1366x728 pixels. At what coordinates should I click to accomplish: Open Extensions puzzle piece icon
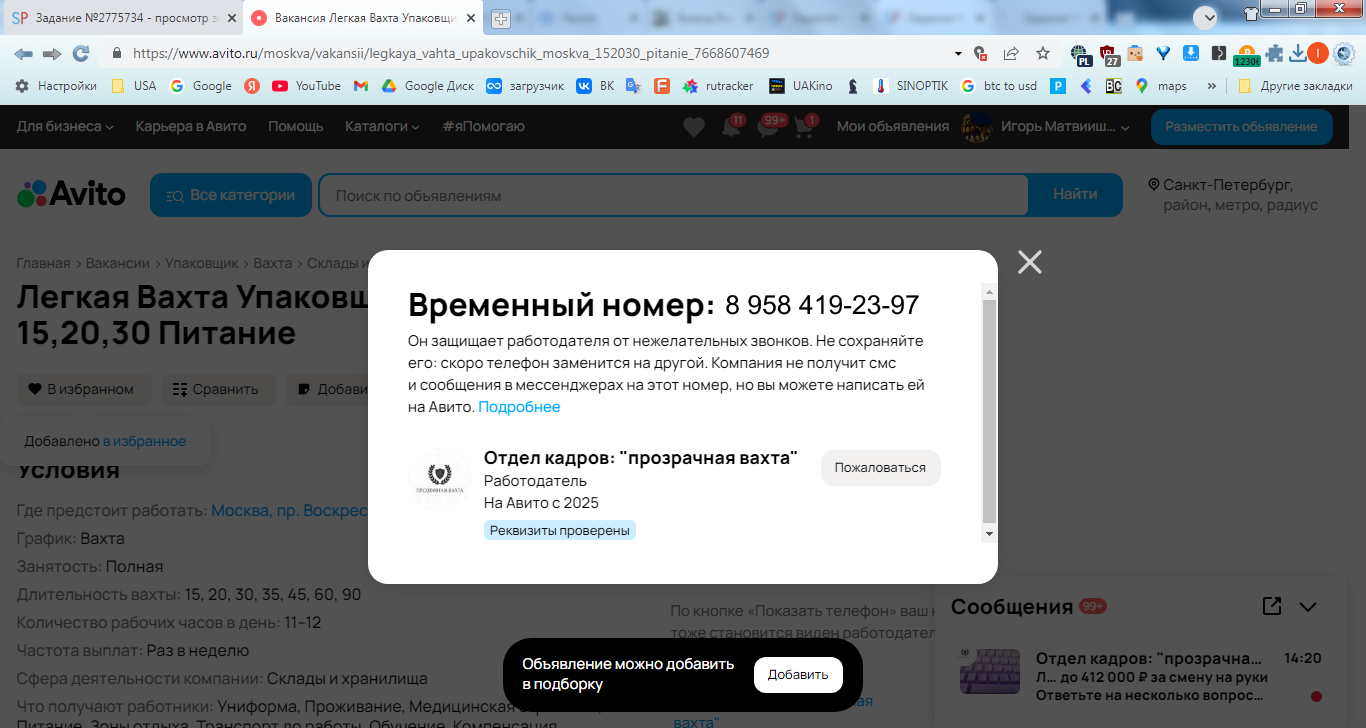pyautogui.click(x=1274, y=53)
